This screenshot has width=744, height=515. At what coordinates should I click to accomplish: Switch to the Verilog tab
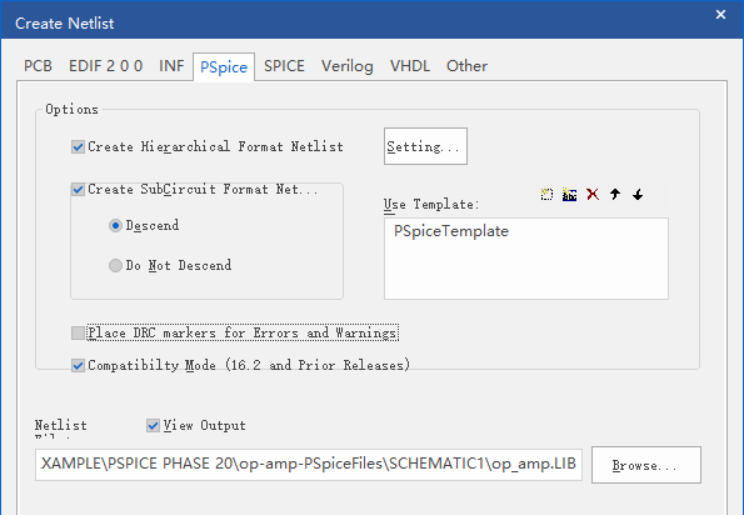tap(347, 66)
